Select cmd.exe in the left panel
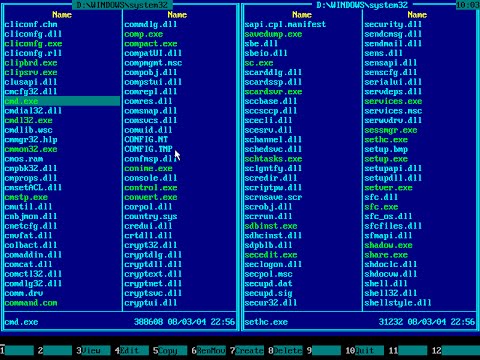 pos(62,101)
